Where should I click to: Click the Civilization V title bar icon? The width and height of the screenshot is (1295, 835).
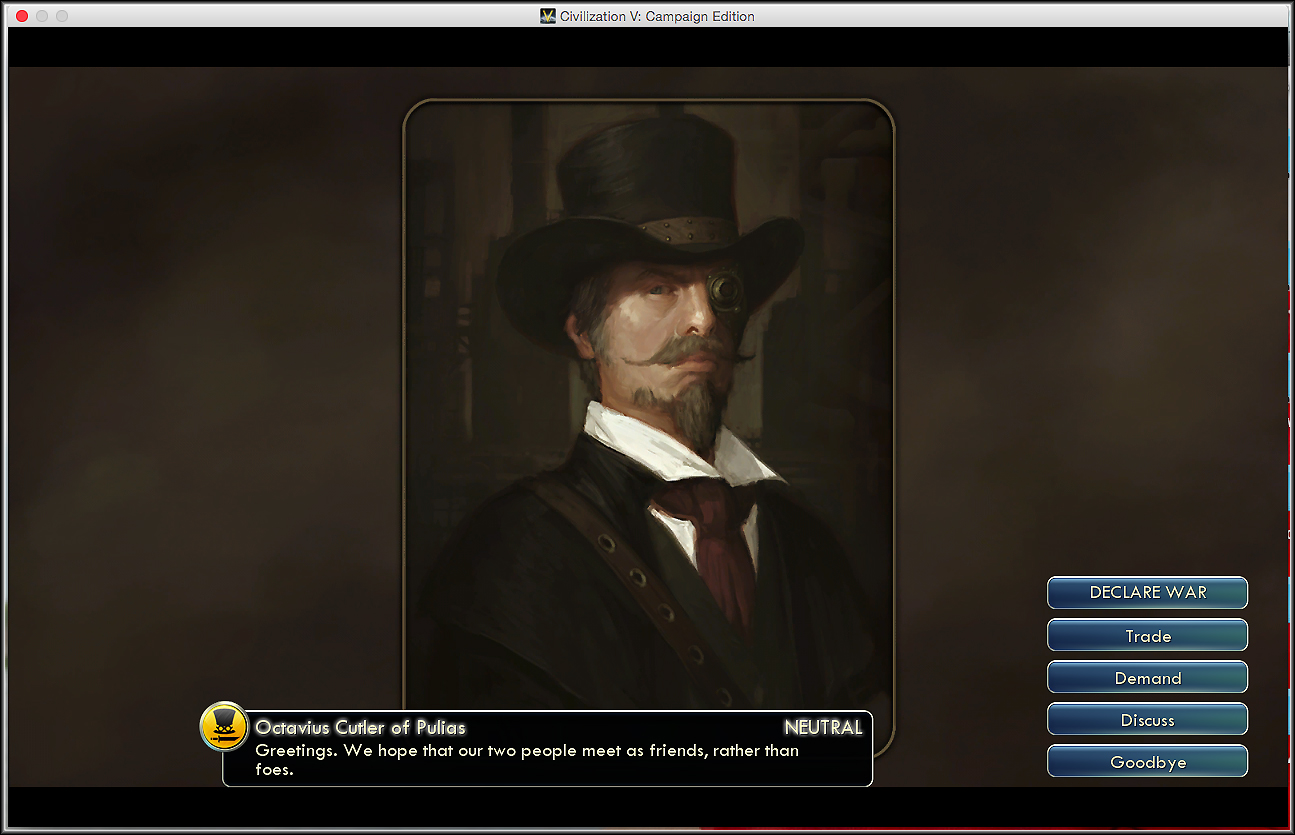[547, 16]
